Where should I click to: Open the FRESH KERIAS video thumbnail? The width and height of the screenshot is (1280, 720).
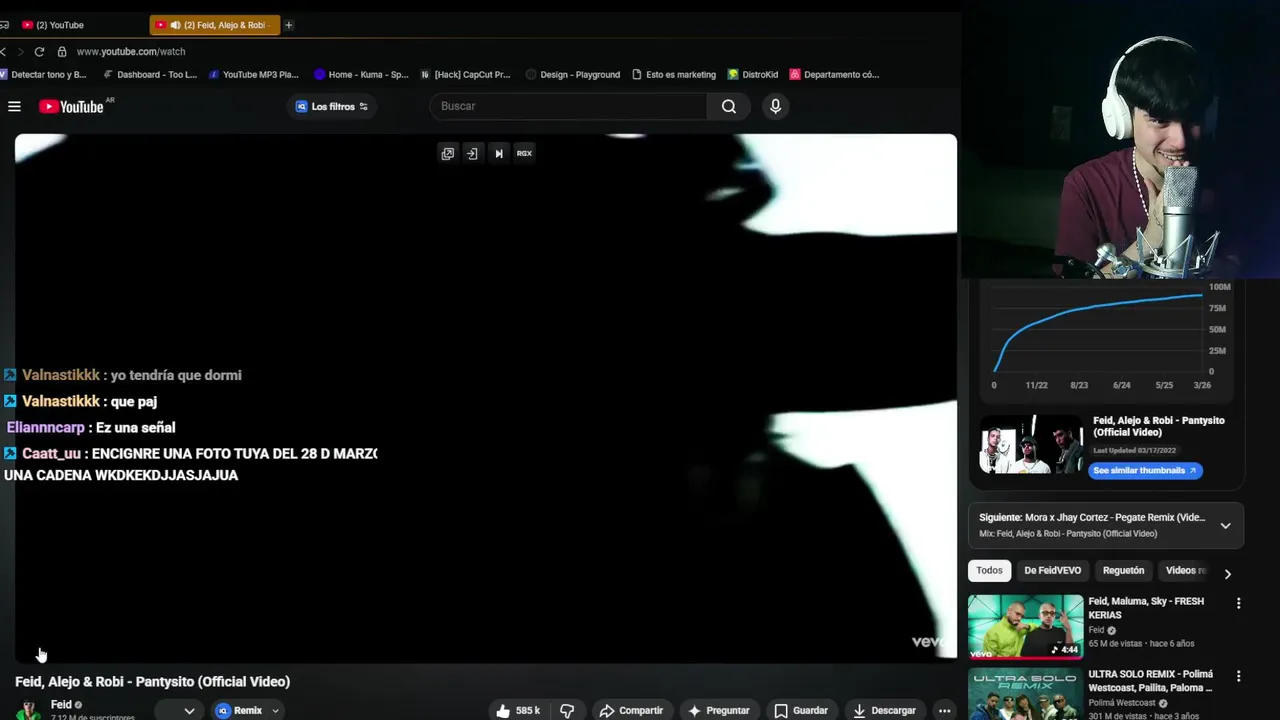1025,626
